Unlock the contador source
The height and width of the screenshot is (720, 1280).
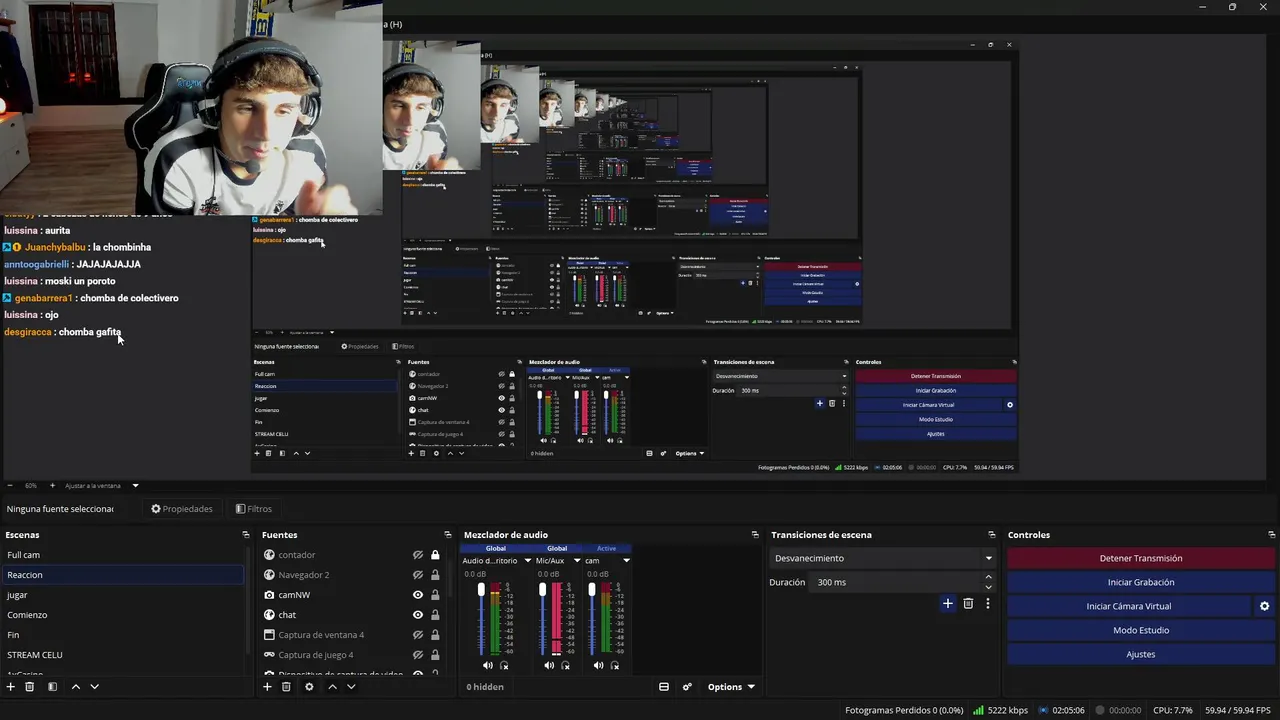(x=435, y=555)
